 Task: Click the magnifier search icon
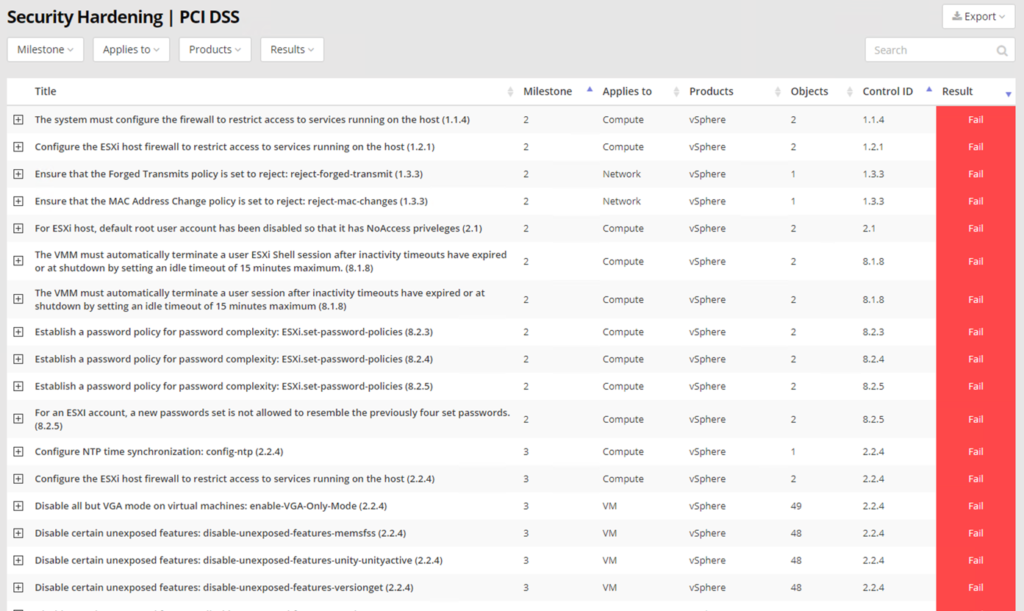[x=1002, y=50]
